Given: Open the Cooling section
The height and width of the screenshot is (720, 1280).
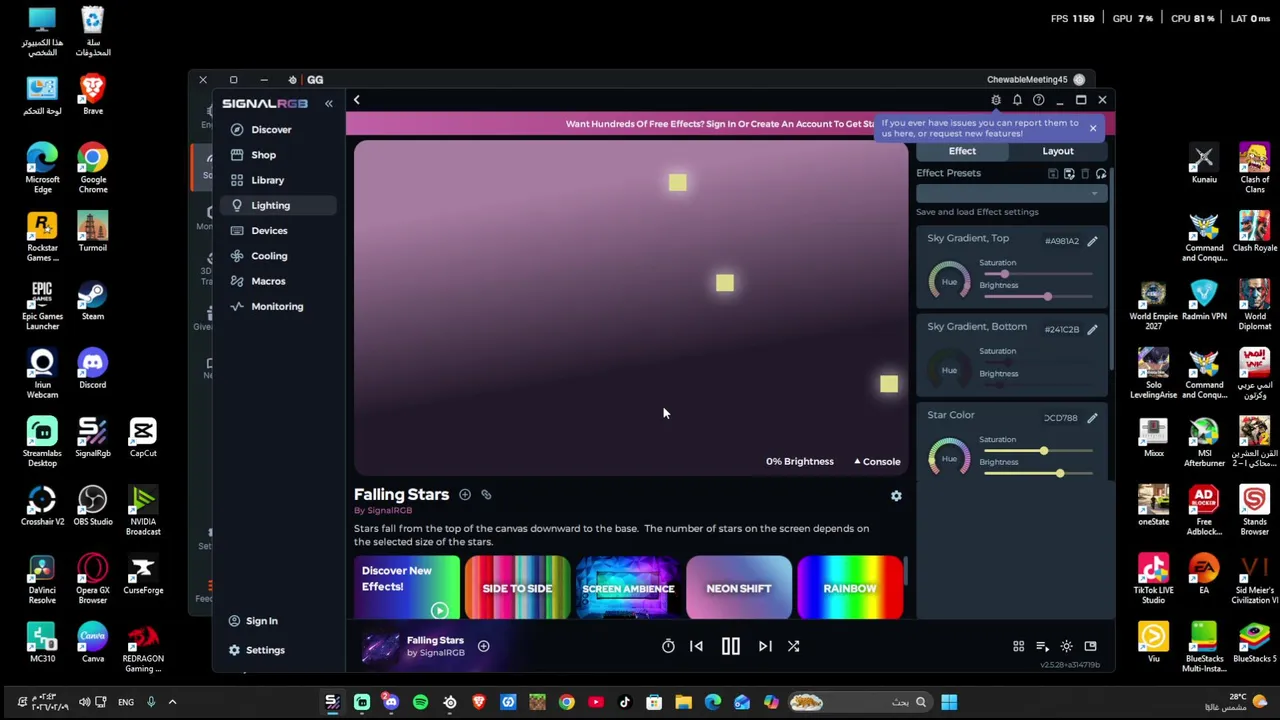Looking at the screenshot, I should 269,256.
